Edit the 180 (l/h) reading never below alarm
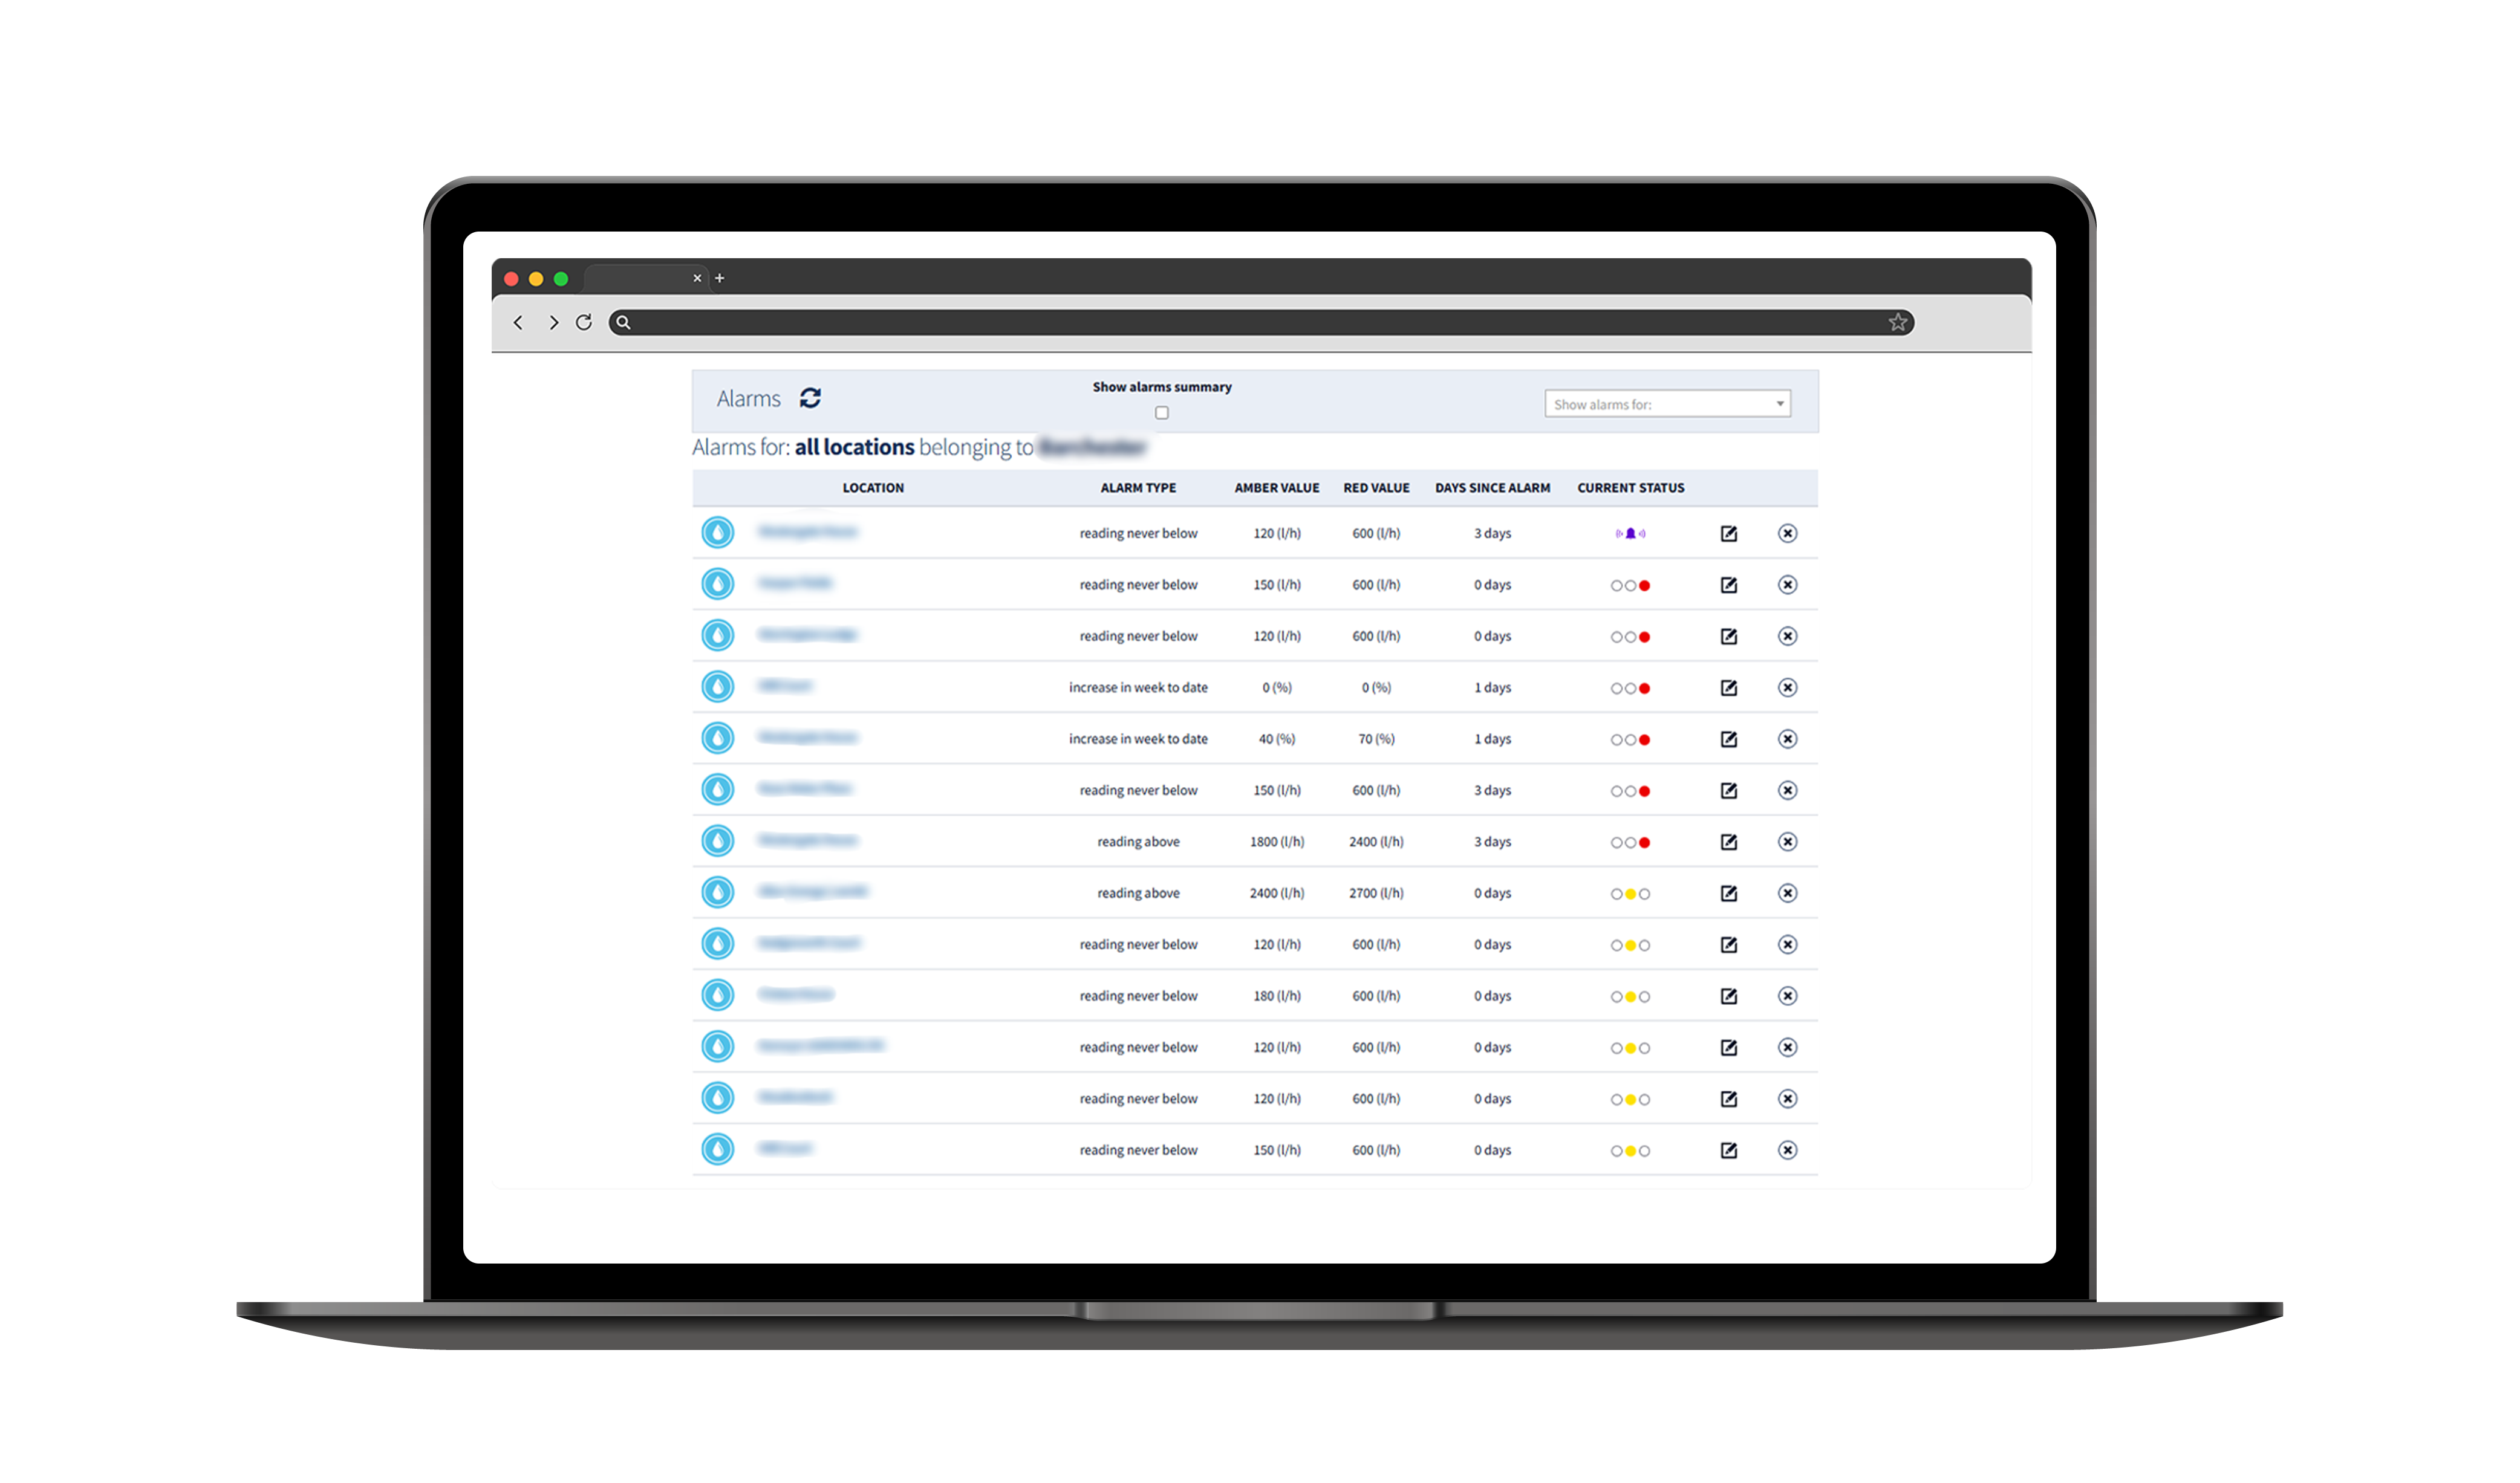This screenshot has width=2520, height=1483. pyautogui.click(x=1728, y=996)
